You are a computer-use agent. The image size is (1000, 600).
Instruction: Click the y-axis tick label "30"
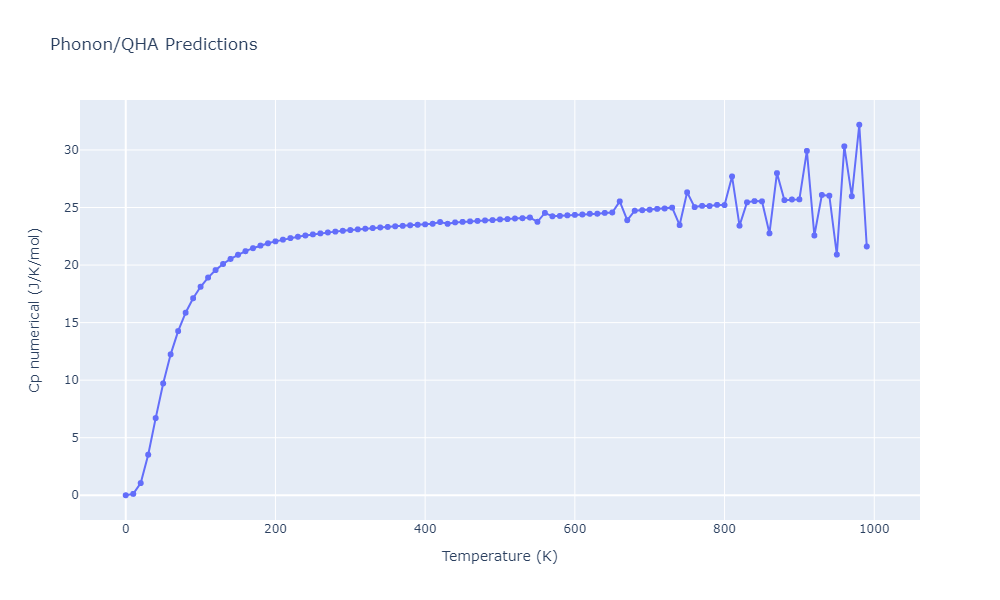pos(65,150)
